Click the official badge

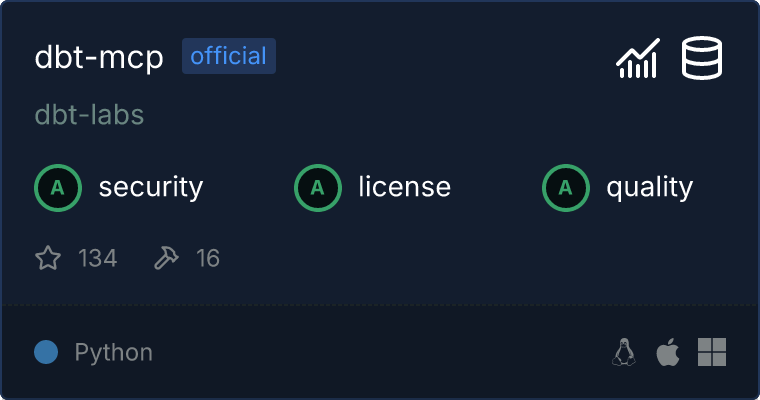229,56
